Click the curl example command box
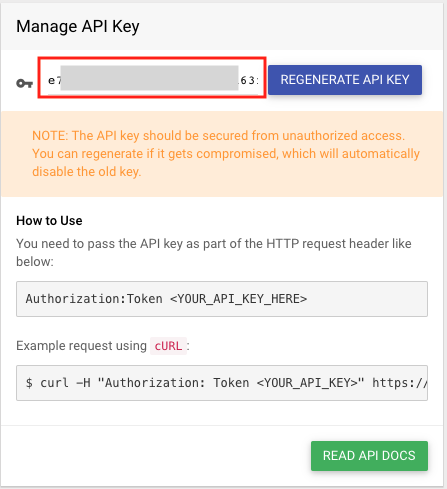447x489 pixels. pos(222,383)
